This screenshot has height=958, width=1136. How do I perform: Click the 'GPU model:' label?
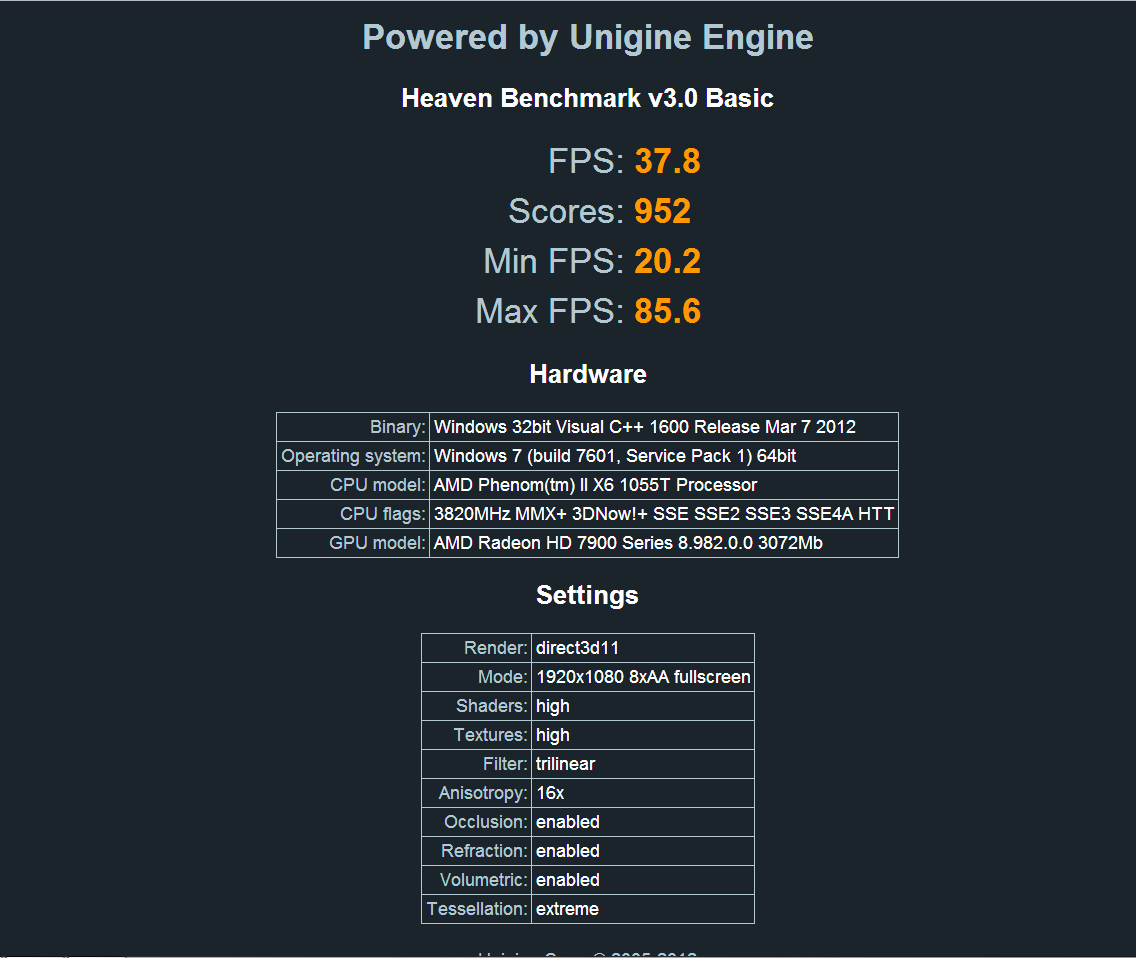[377, 543]
